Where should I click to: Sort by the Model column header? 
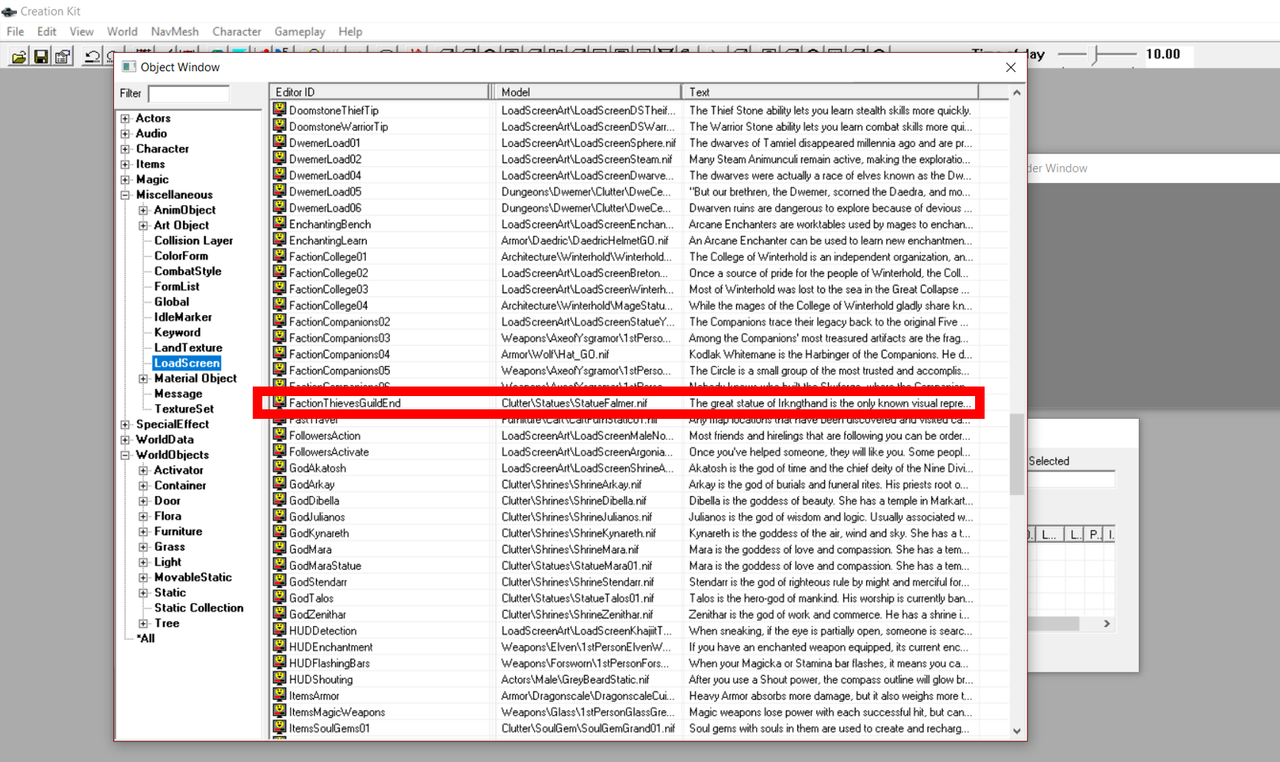(x=588, y=92)
